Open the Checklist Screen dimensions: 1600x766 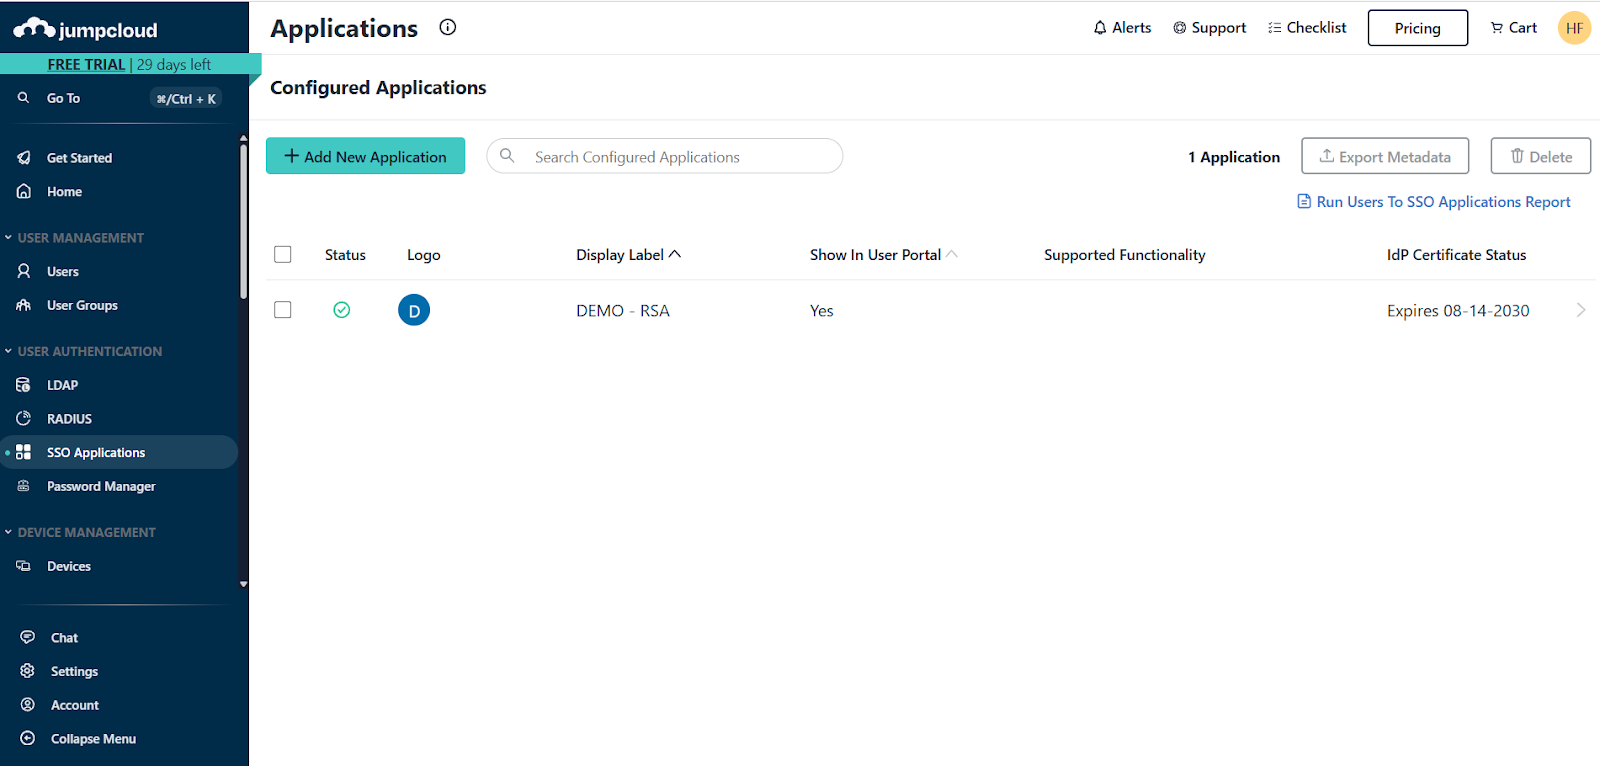click(x=1307, y=28)
